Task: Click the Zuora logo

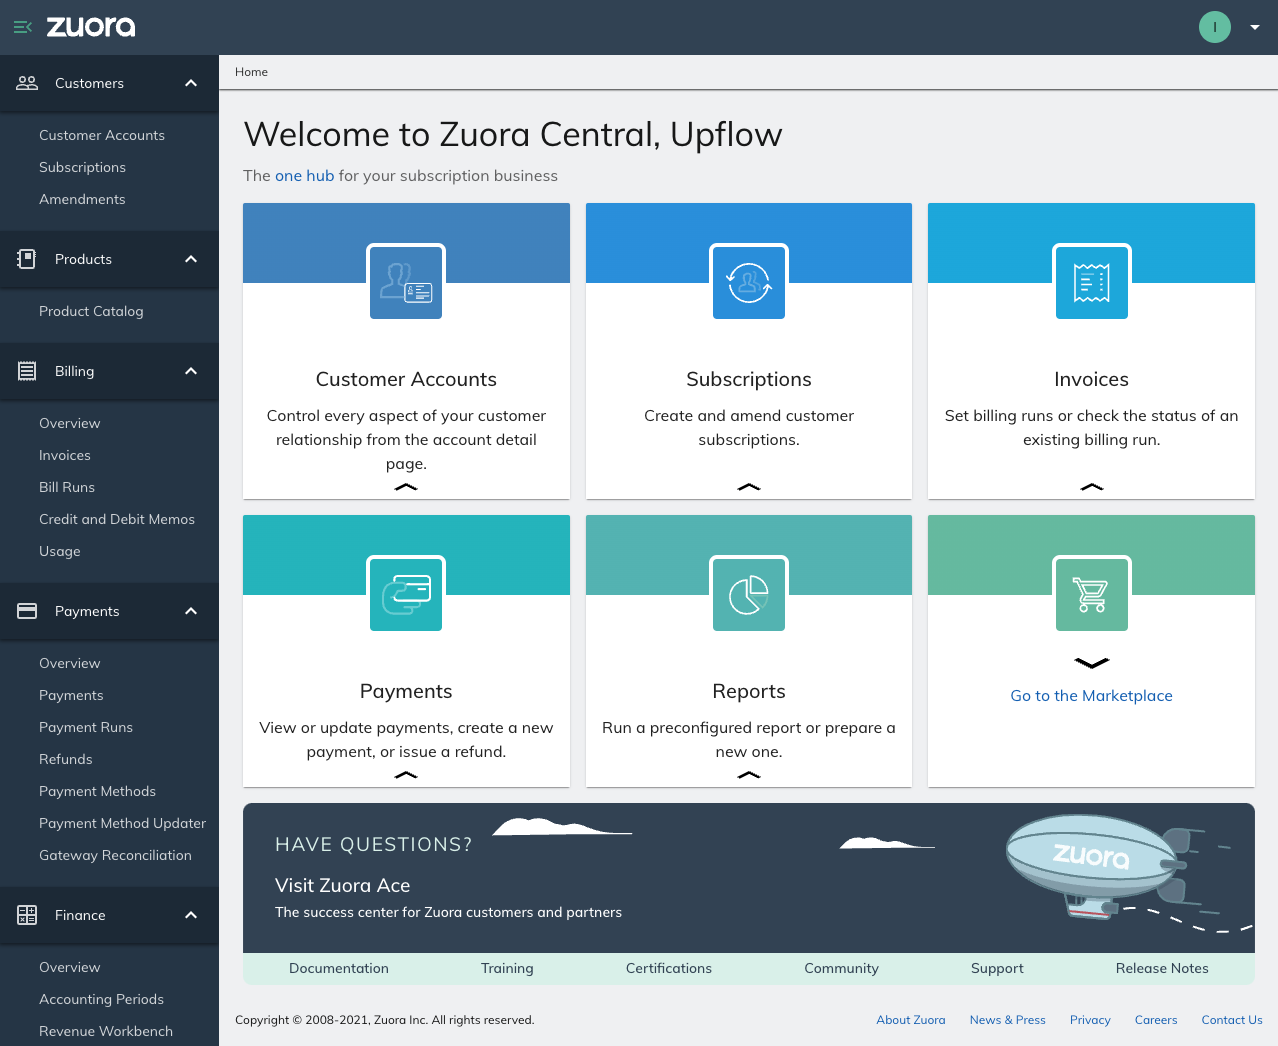Action: pyautogui.click(x=91, y=27)
